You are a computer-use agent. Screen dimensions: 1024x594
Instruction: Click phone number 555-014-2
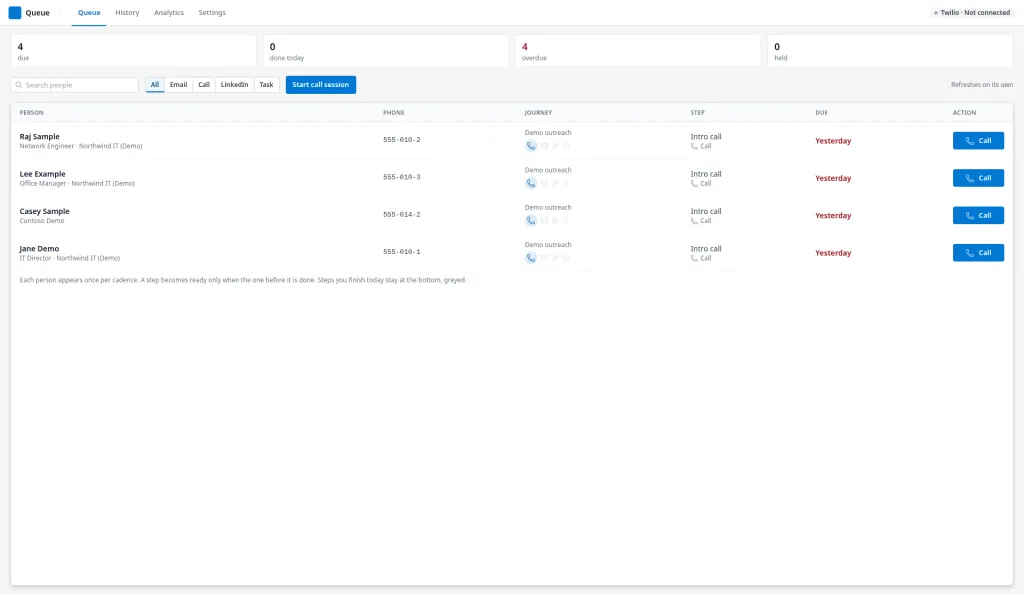[x=402, y=214]
